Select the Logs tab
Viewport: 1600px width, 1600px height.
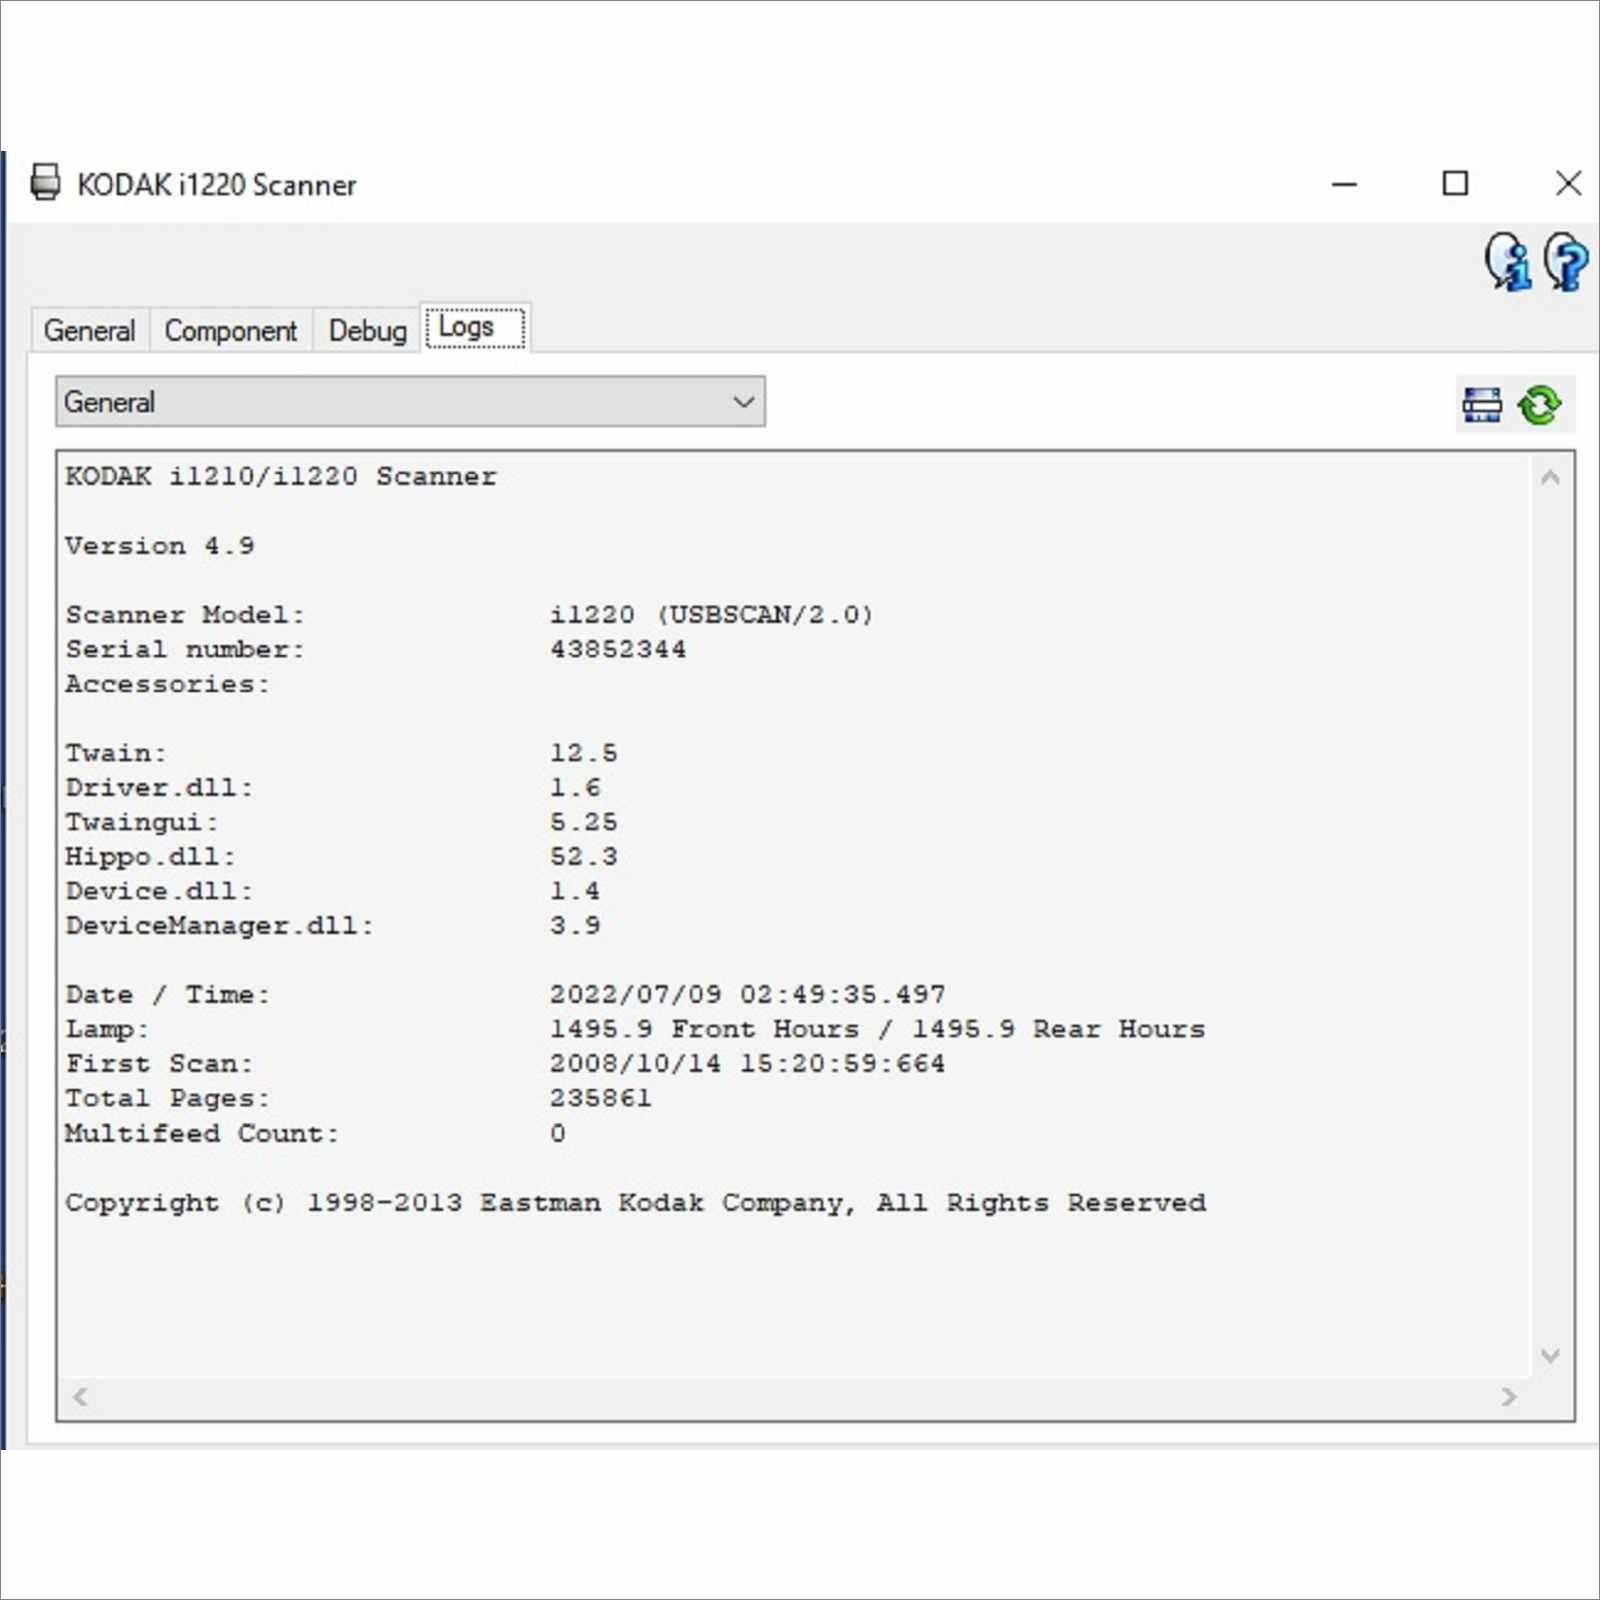pos(475,327)
